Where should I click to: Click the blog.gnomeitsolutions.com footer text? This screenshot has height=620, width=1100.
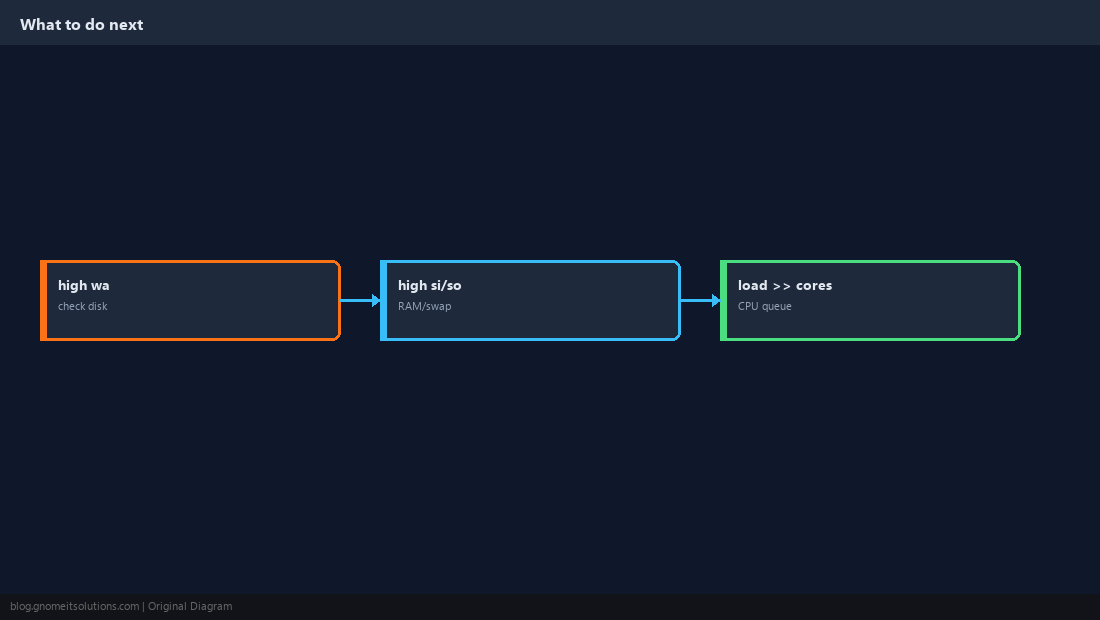pyautogui.click(x=74, y=607)
